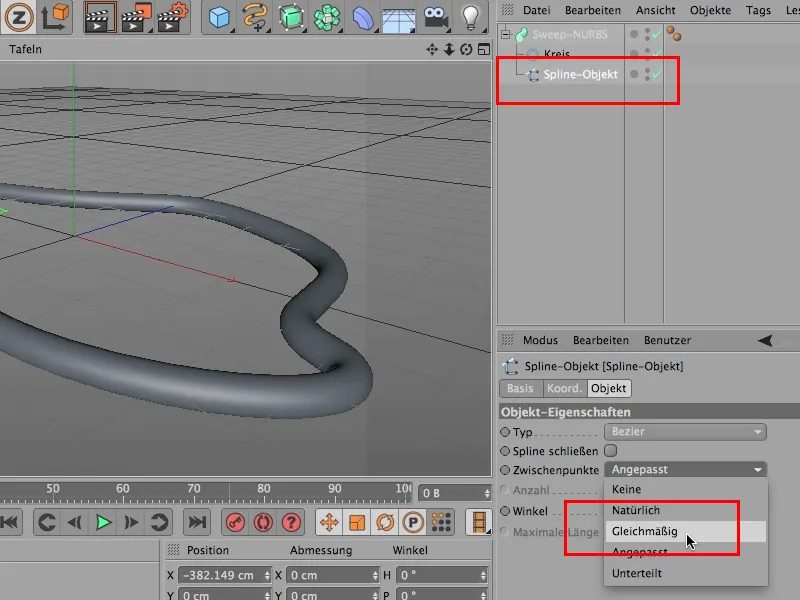Open Tags menu in object manager

758,10
